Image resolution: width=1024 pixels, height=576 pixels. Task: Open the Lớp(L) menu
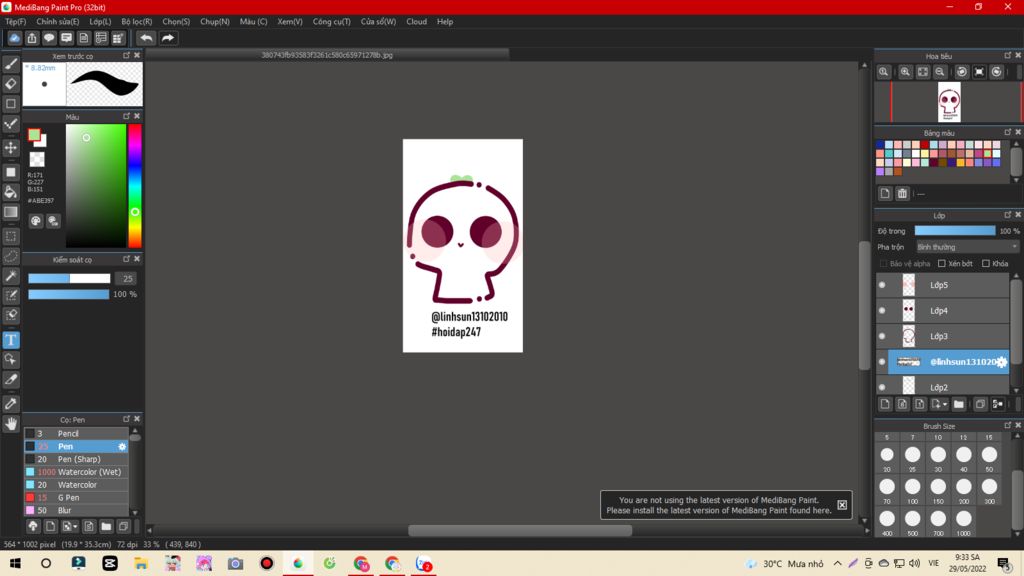point(100,22)
